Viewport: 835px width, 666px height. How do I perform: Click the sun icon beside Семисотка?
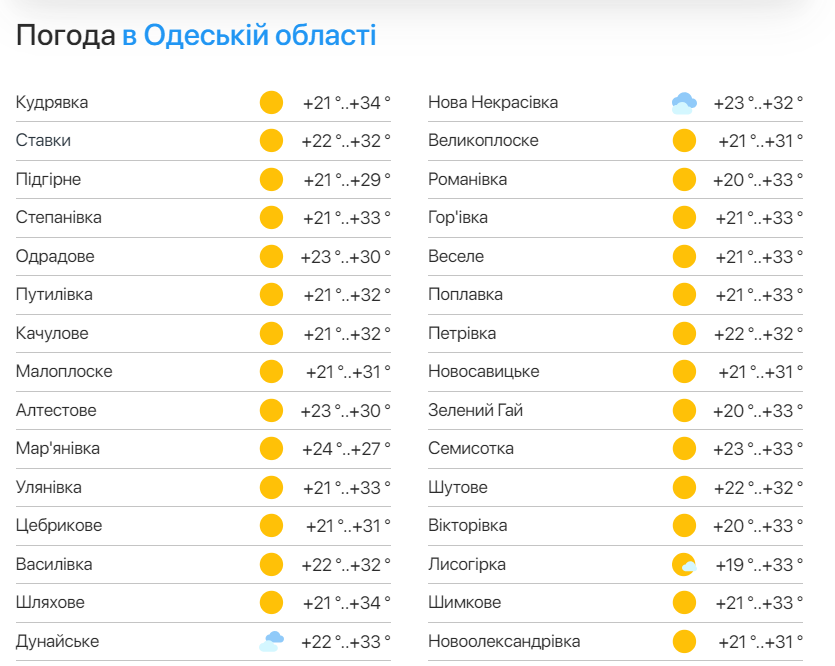[x=684, y=449]
